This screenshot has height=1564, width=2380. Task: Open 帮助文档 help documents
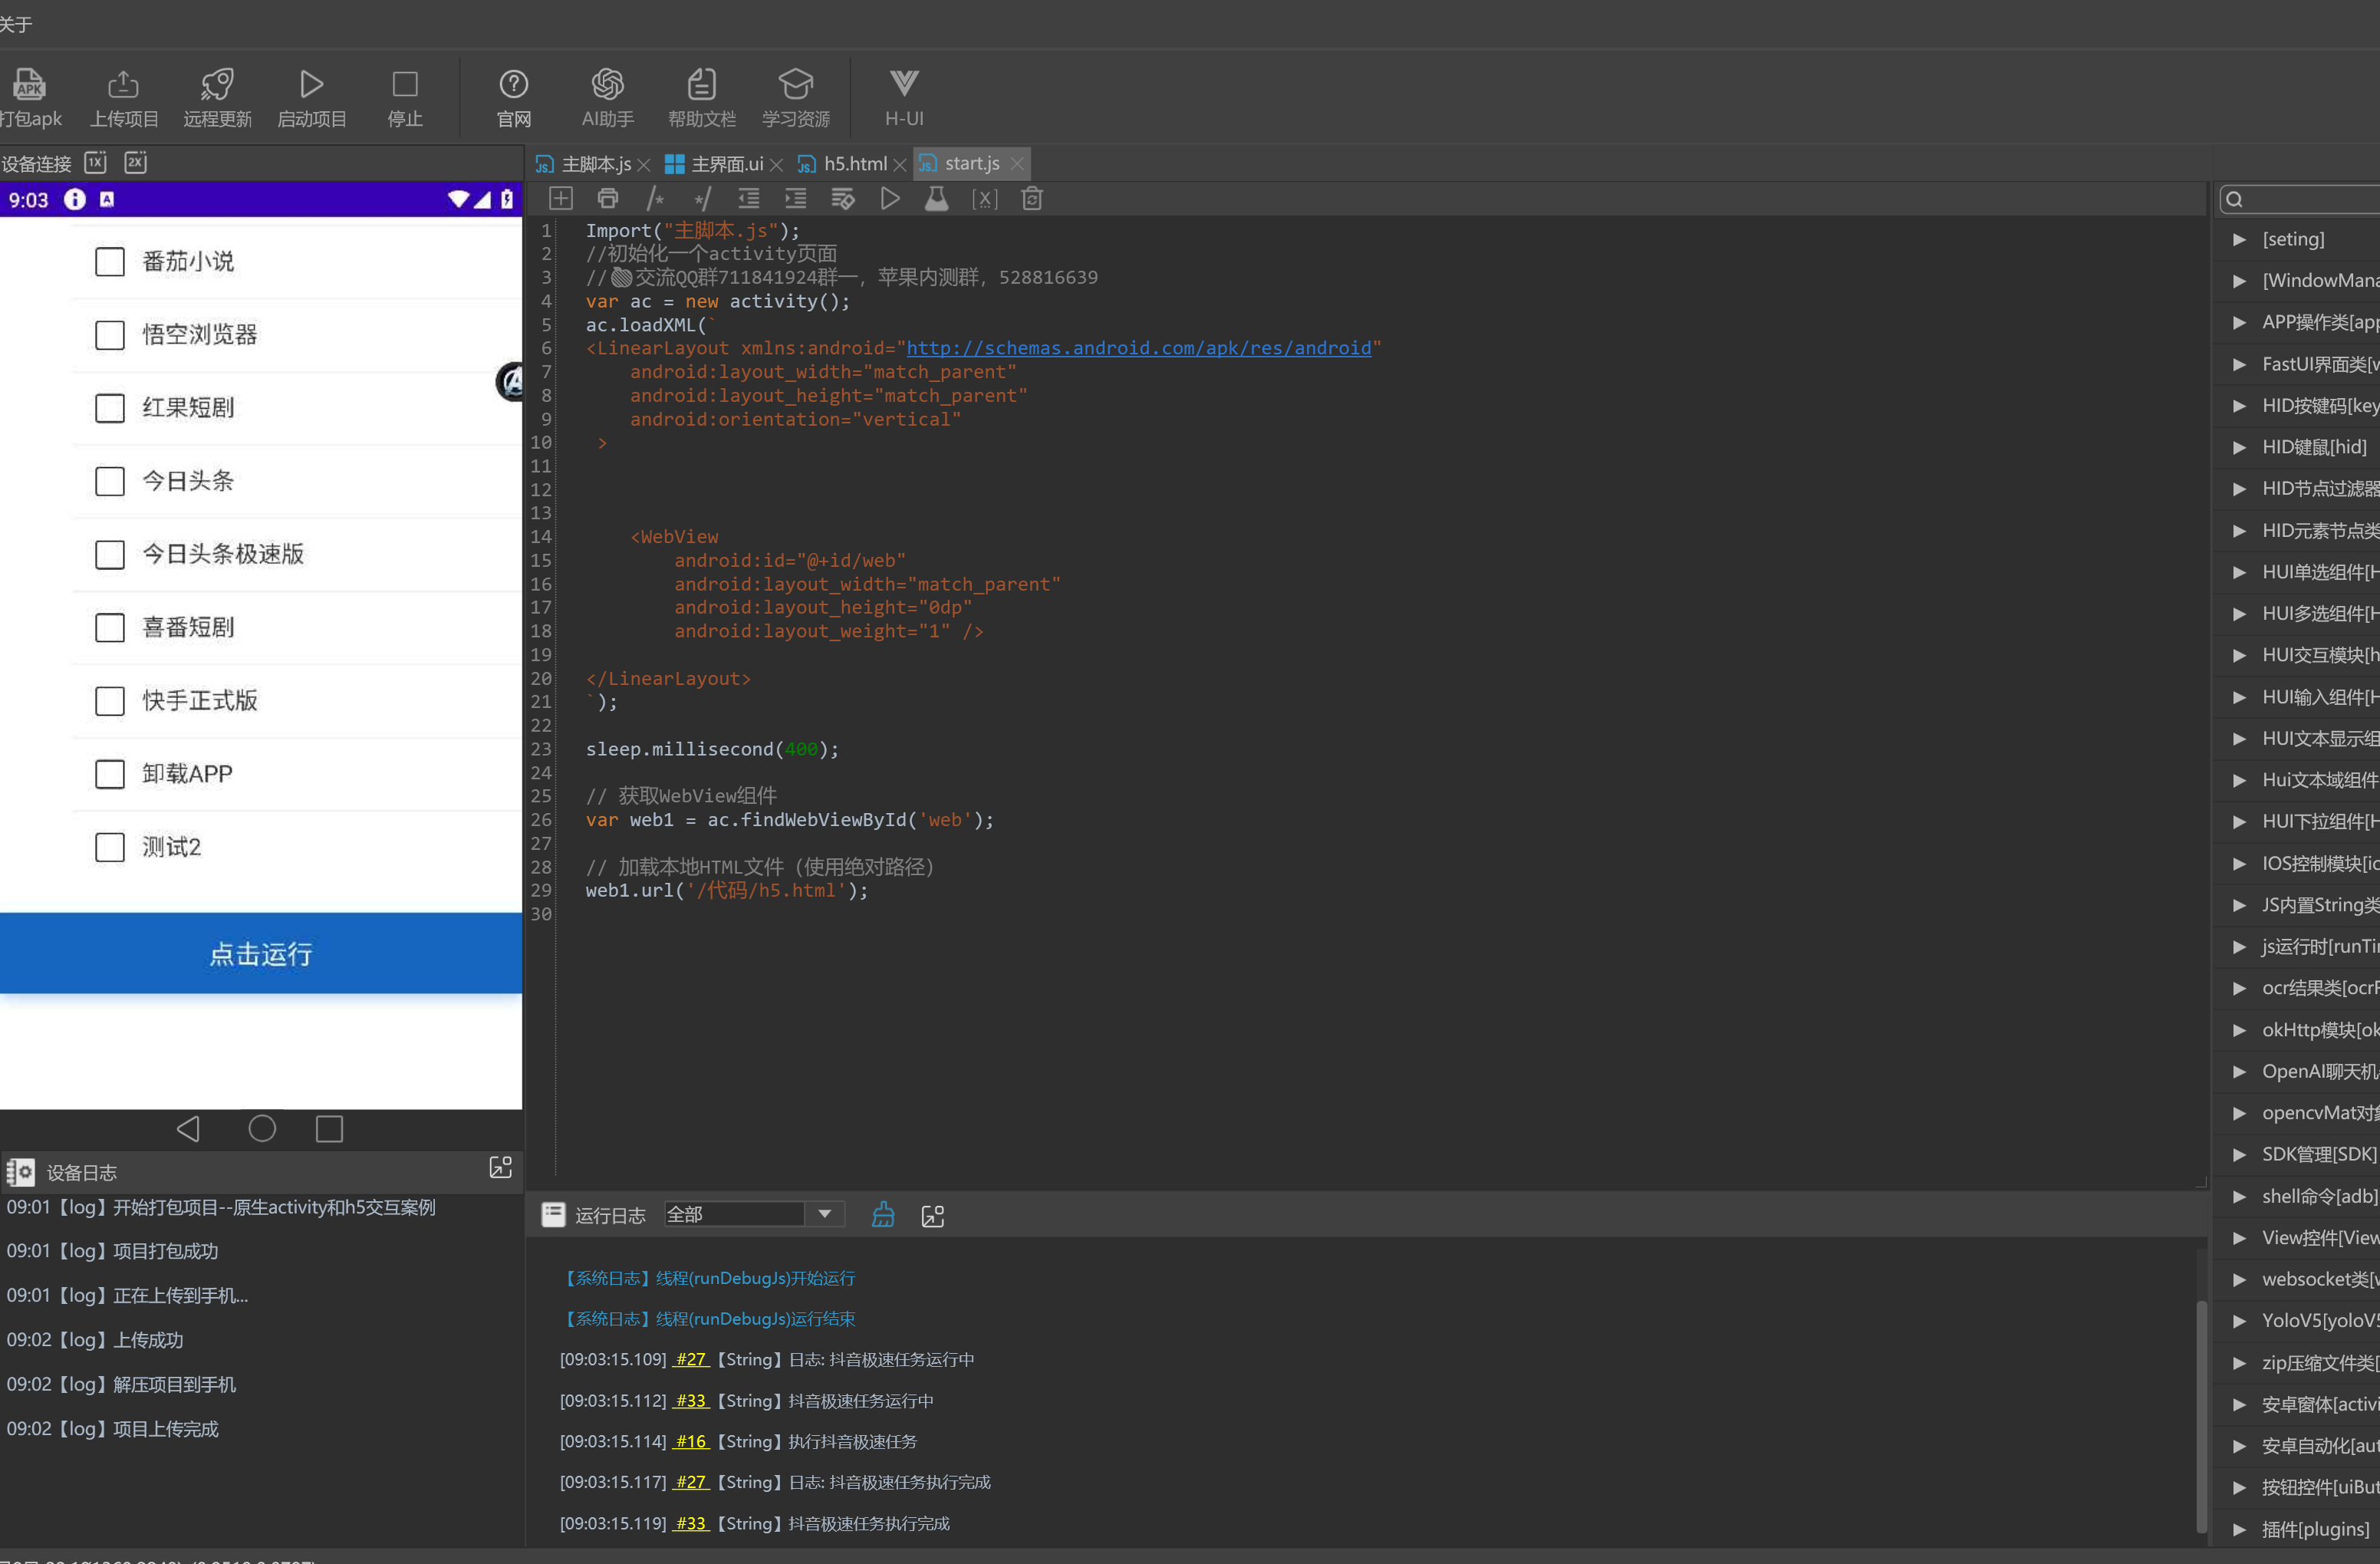click(701, 85)
